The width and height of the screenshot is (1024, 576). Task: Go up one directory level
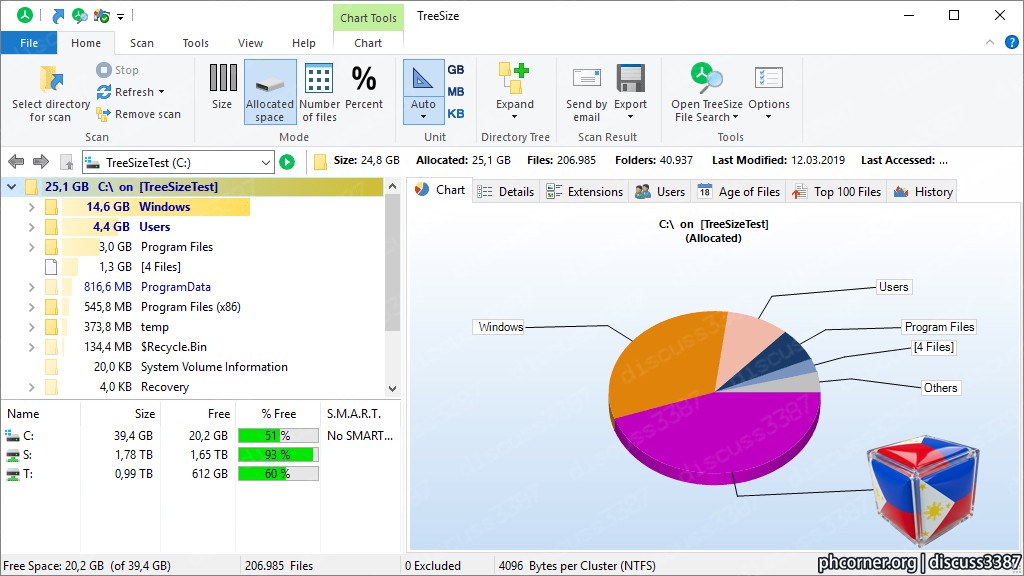[66, 161]
